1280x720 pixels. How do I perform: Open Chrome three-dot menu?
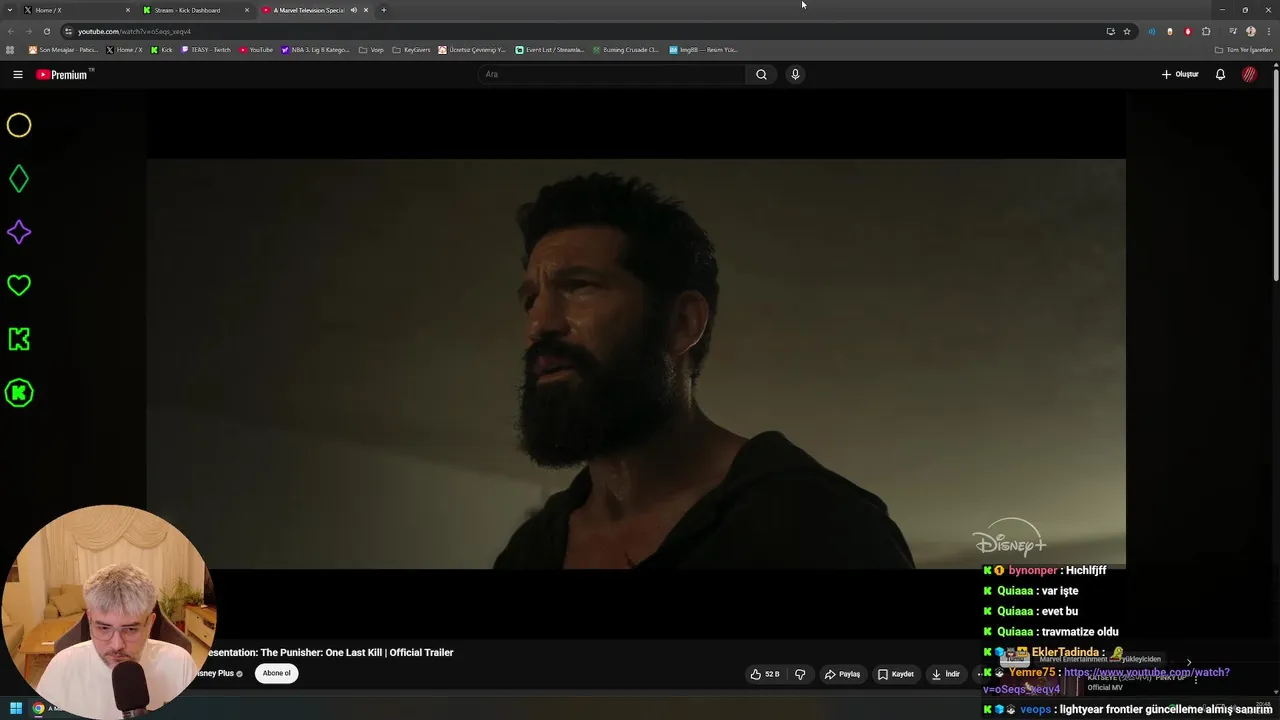[x=1268, y=31]
